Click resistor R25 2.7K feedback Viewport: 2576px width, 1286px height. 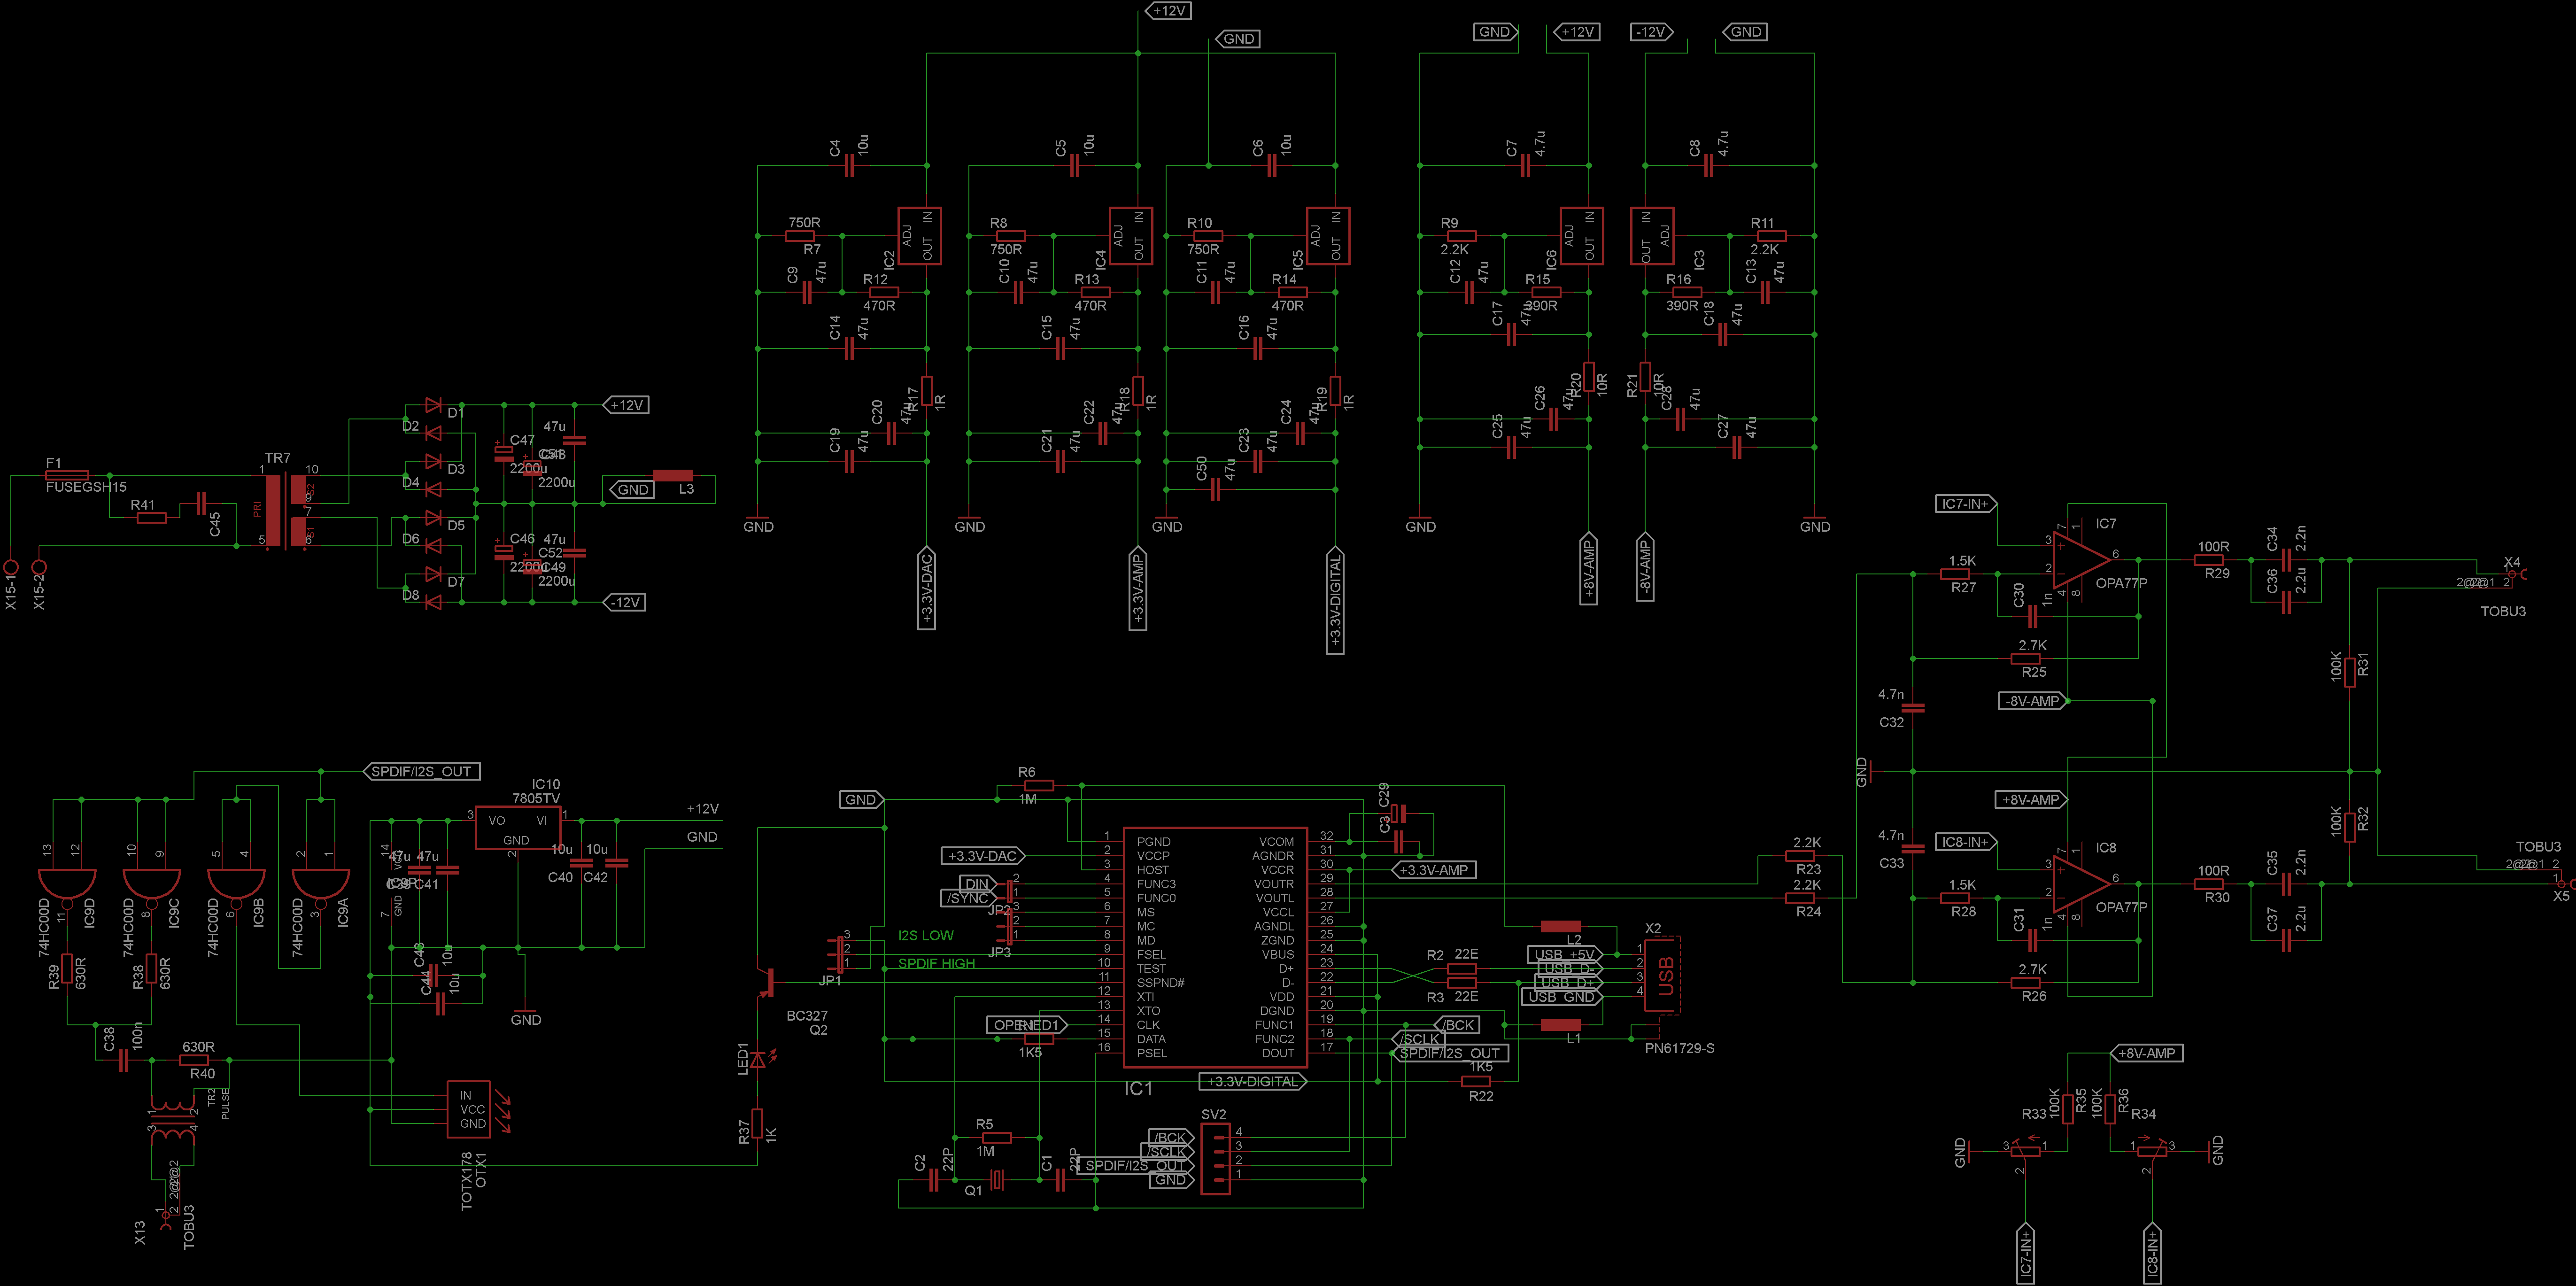coord(2026,659)
